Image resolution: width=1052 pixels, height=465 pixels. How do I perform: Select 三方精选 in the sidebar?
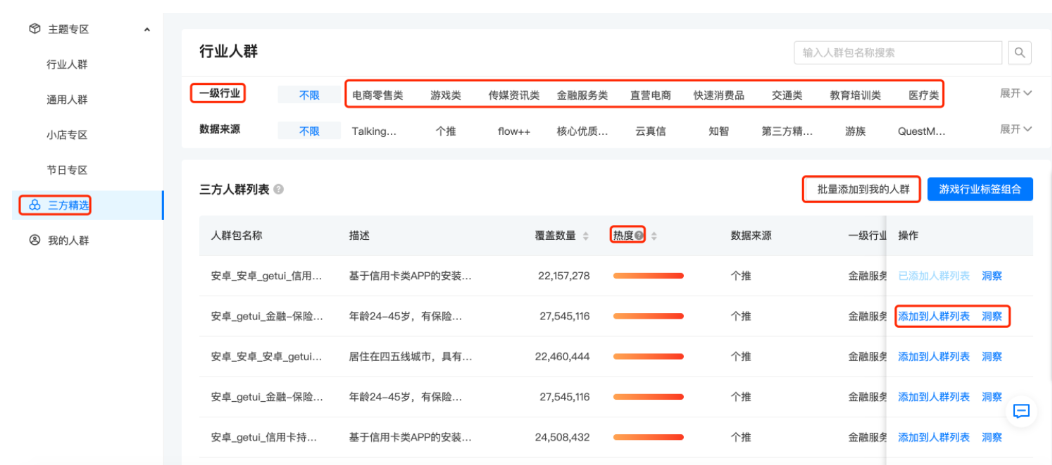(87, 205)
